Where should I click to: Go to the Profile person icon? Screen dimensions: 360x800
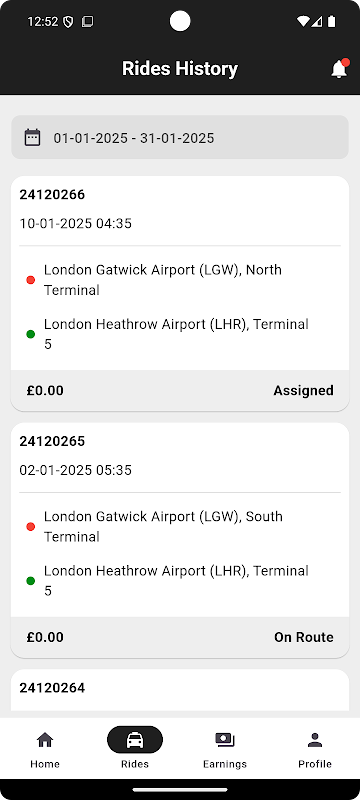(x=315, y=740)
